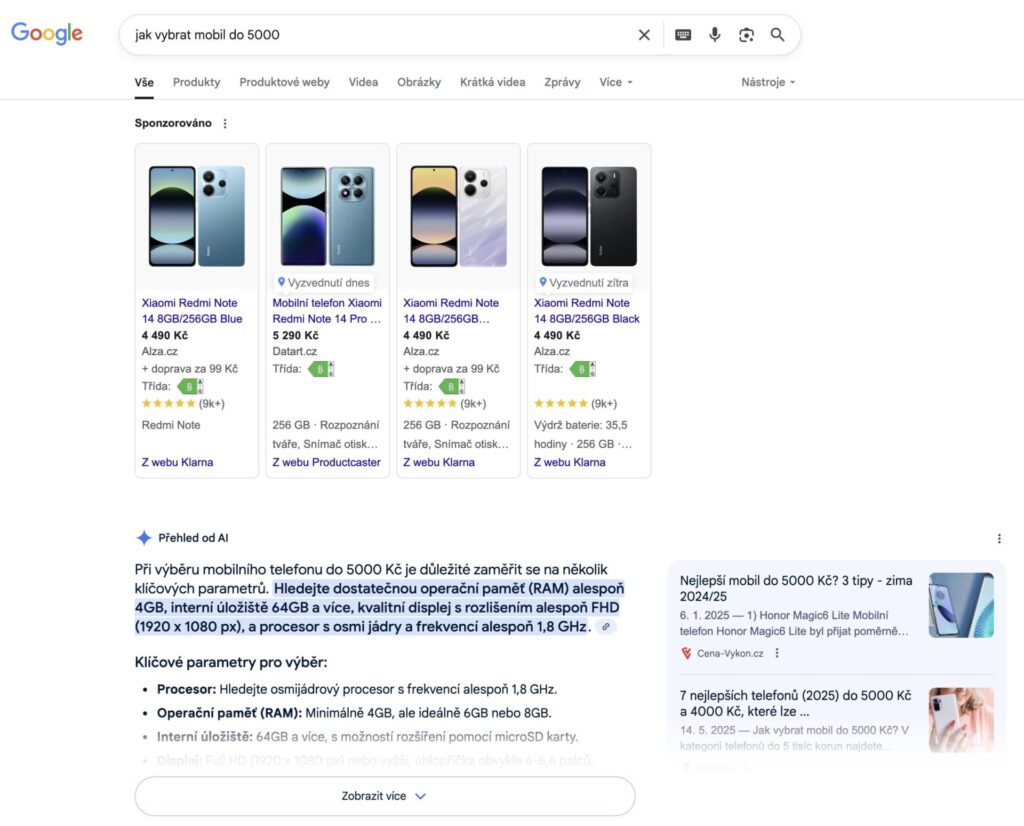Click the energy class B label on the Black Redmi Note

pyautogui.click(x=581, y=369)
